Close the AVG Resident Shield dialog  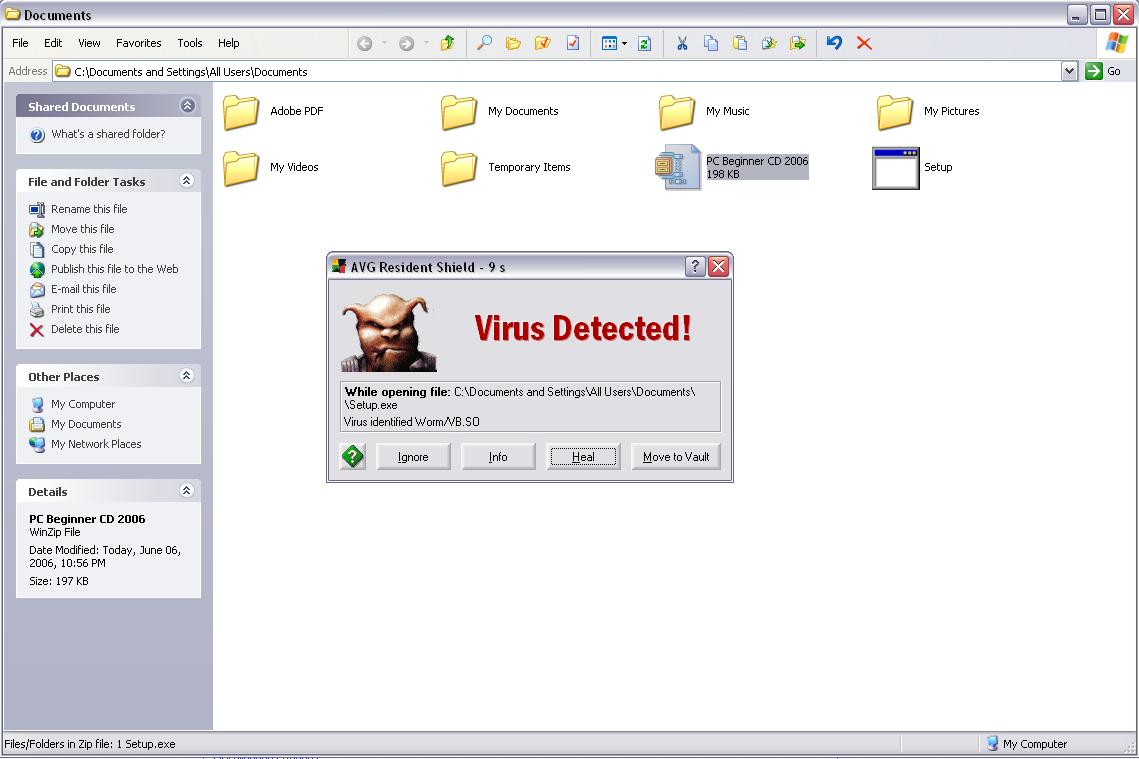718,267
